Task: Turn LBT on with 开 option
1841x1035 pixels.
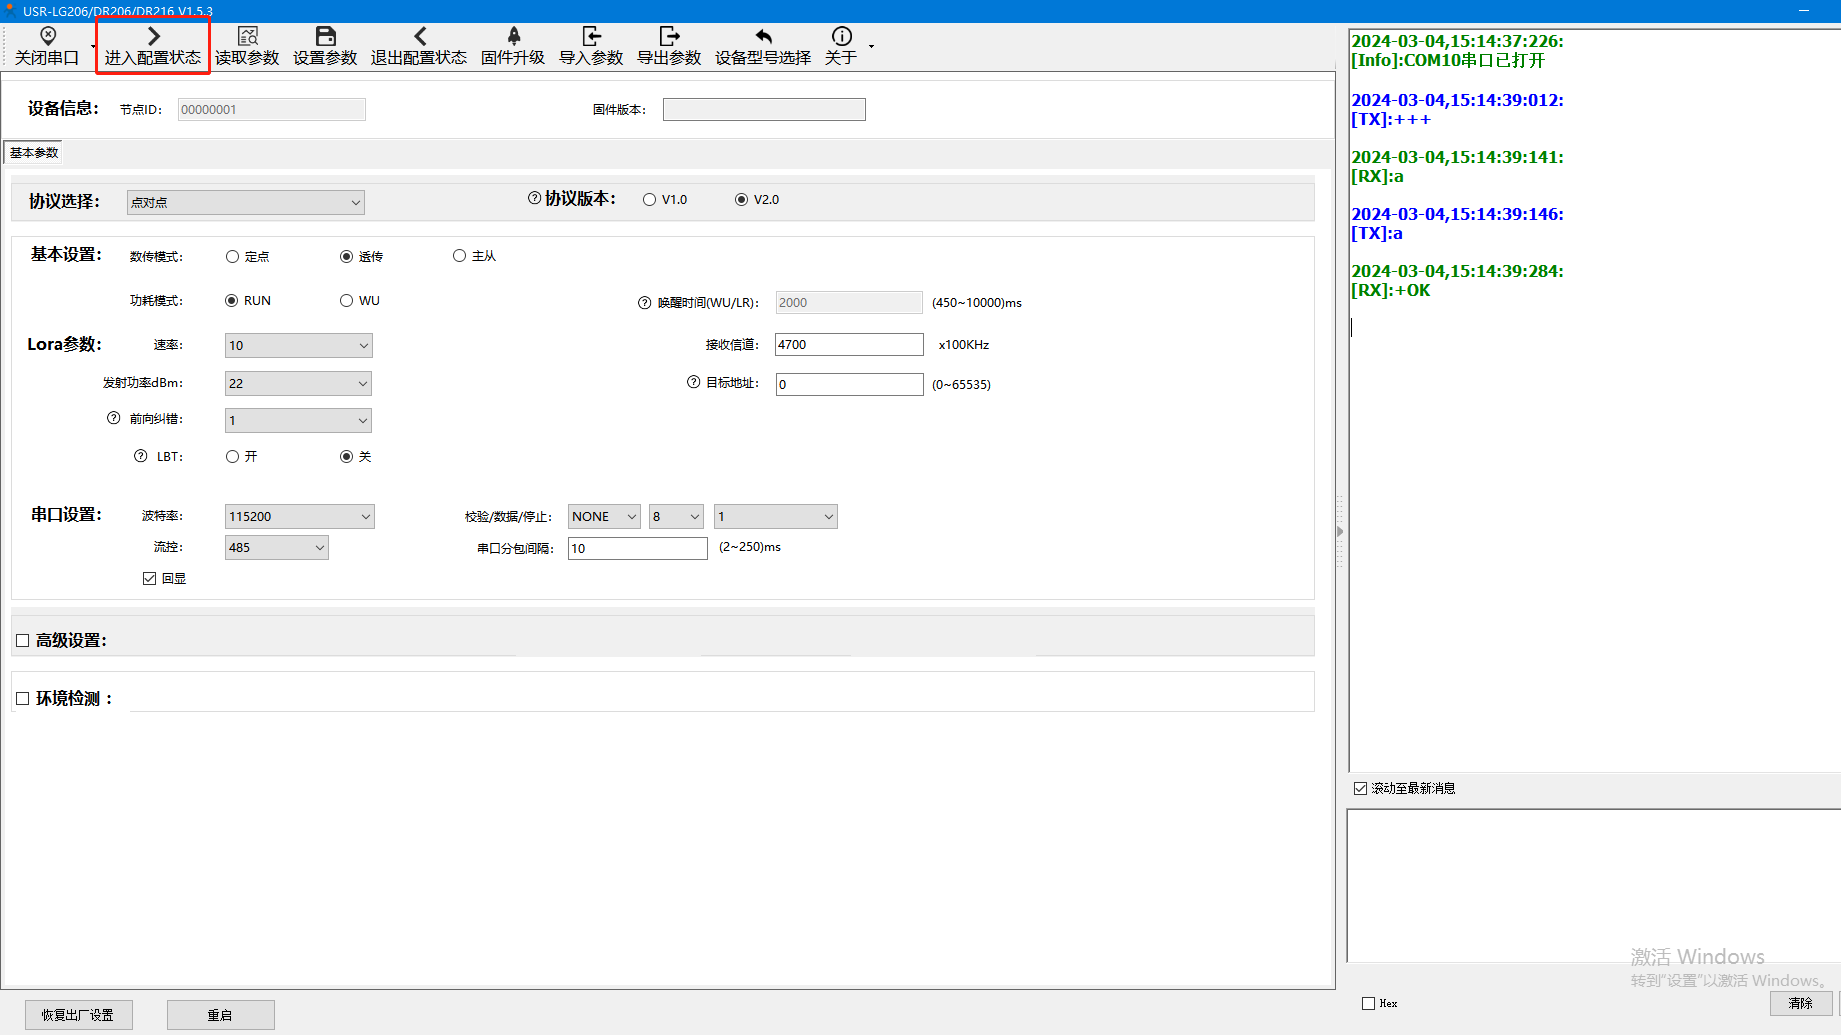Action: pyautogui.click(x=233, y=457)
